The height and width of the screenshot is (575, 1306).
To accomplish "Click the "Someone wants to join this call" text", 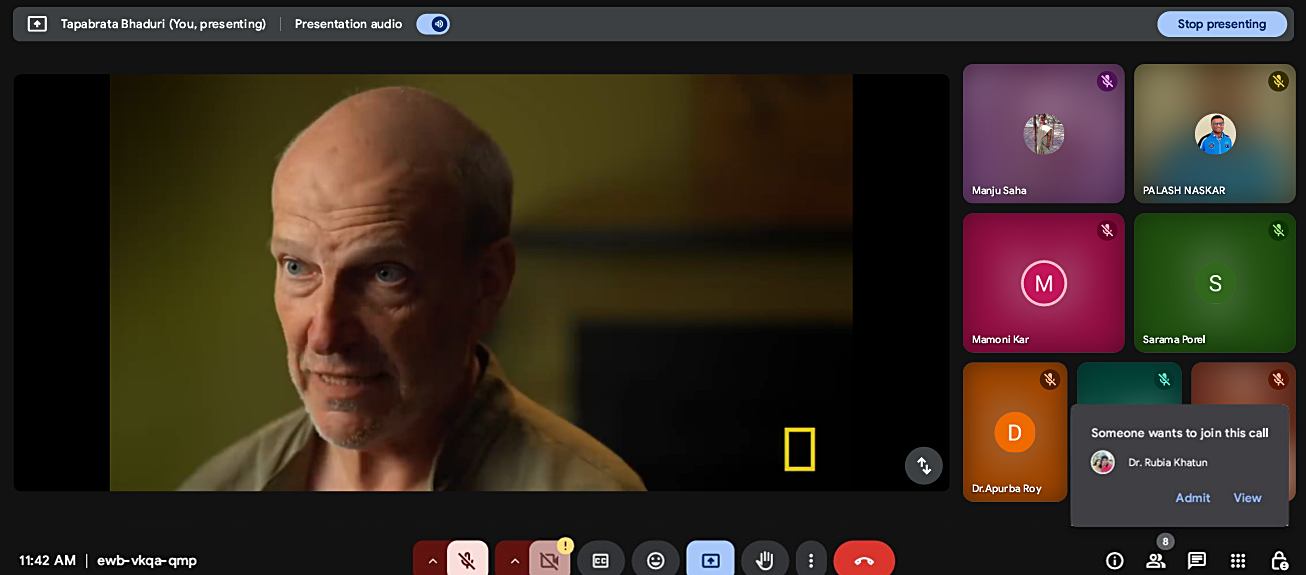I will click(1180, 433).
